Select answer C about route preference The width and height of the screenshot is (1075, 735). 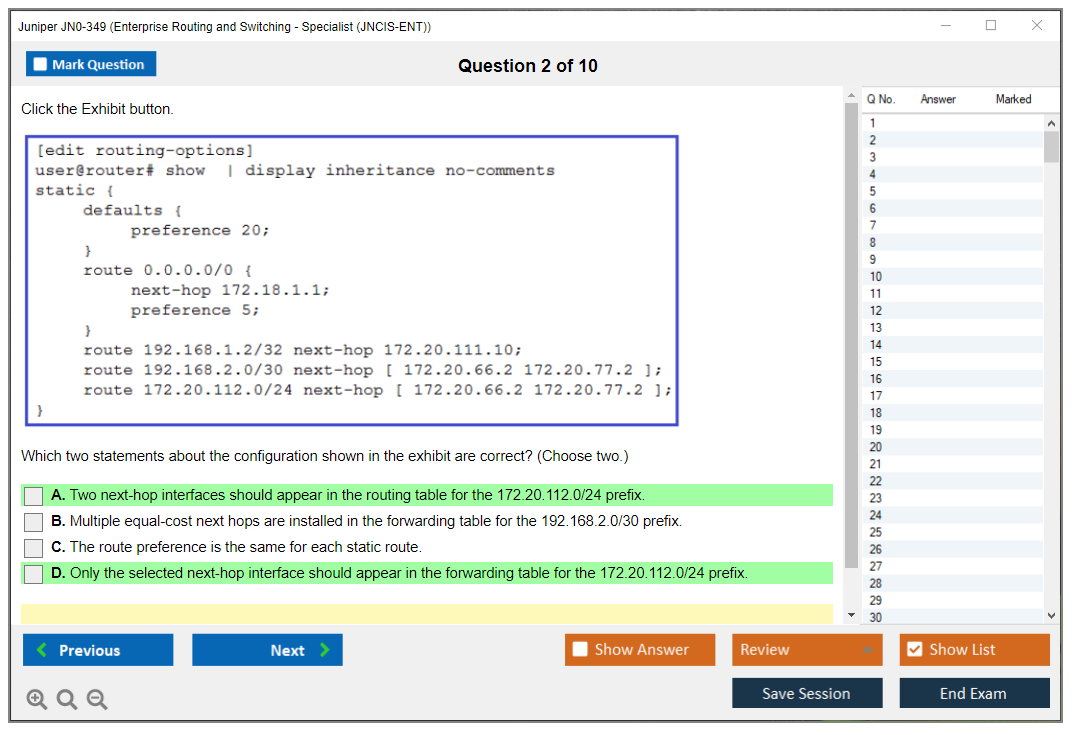(x=34, y=548)
